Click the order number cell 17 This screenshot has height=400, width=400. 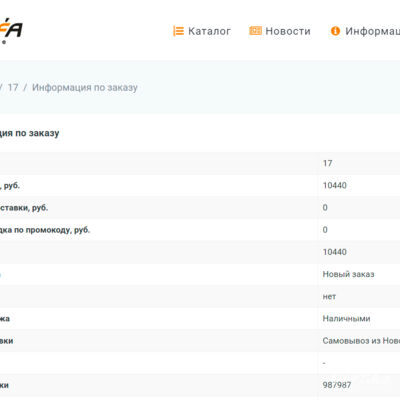[x=327, y=163]
